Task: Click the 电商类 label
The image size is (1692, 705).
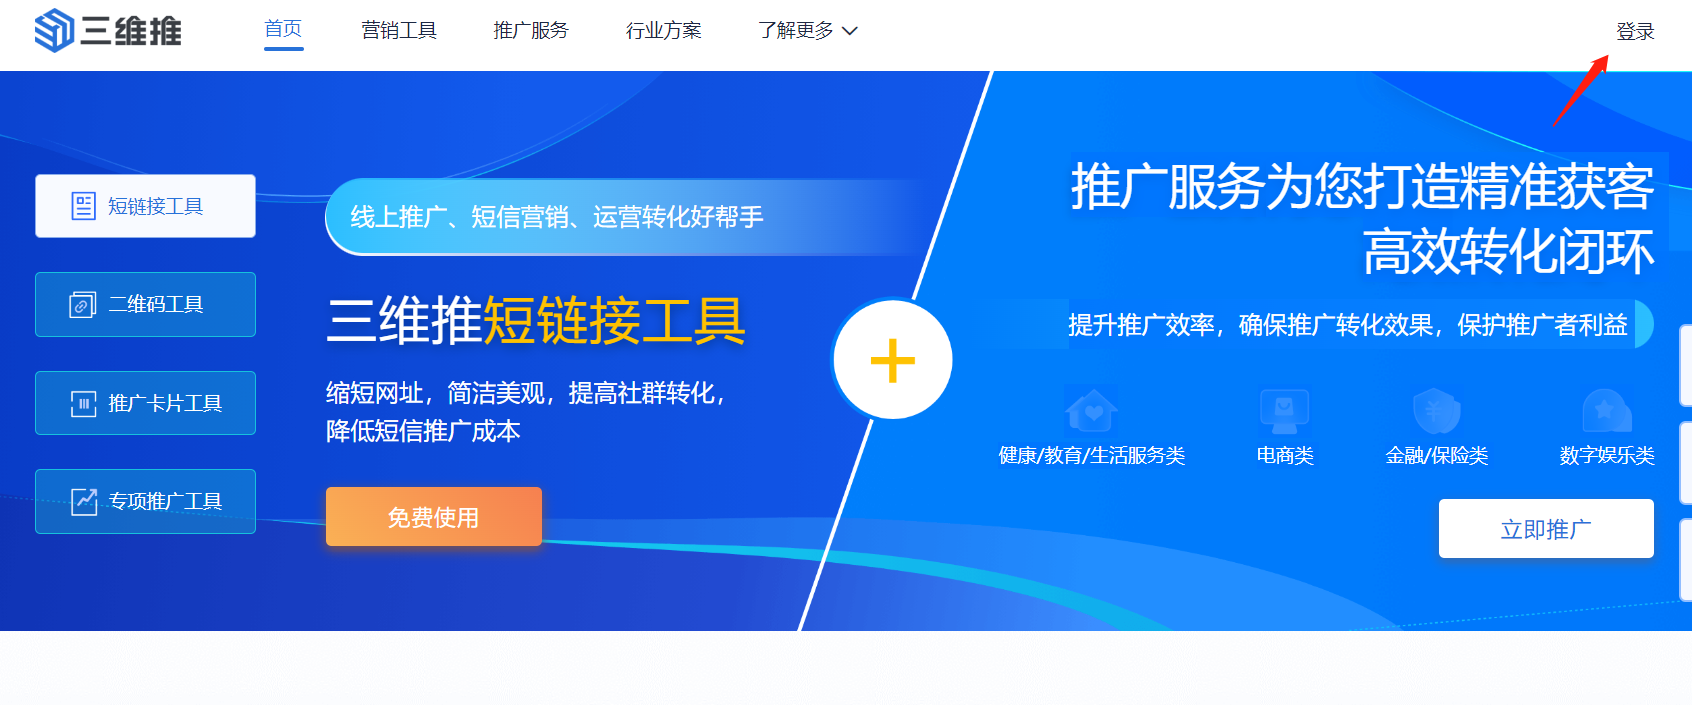Action: coord(1285,456)
